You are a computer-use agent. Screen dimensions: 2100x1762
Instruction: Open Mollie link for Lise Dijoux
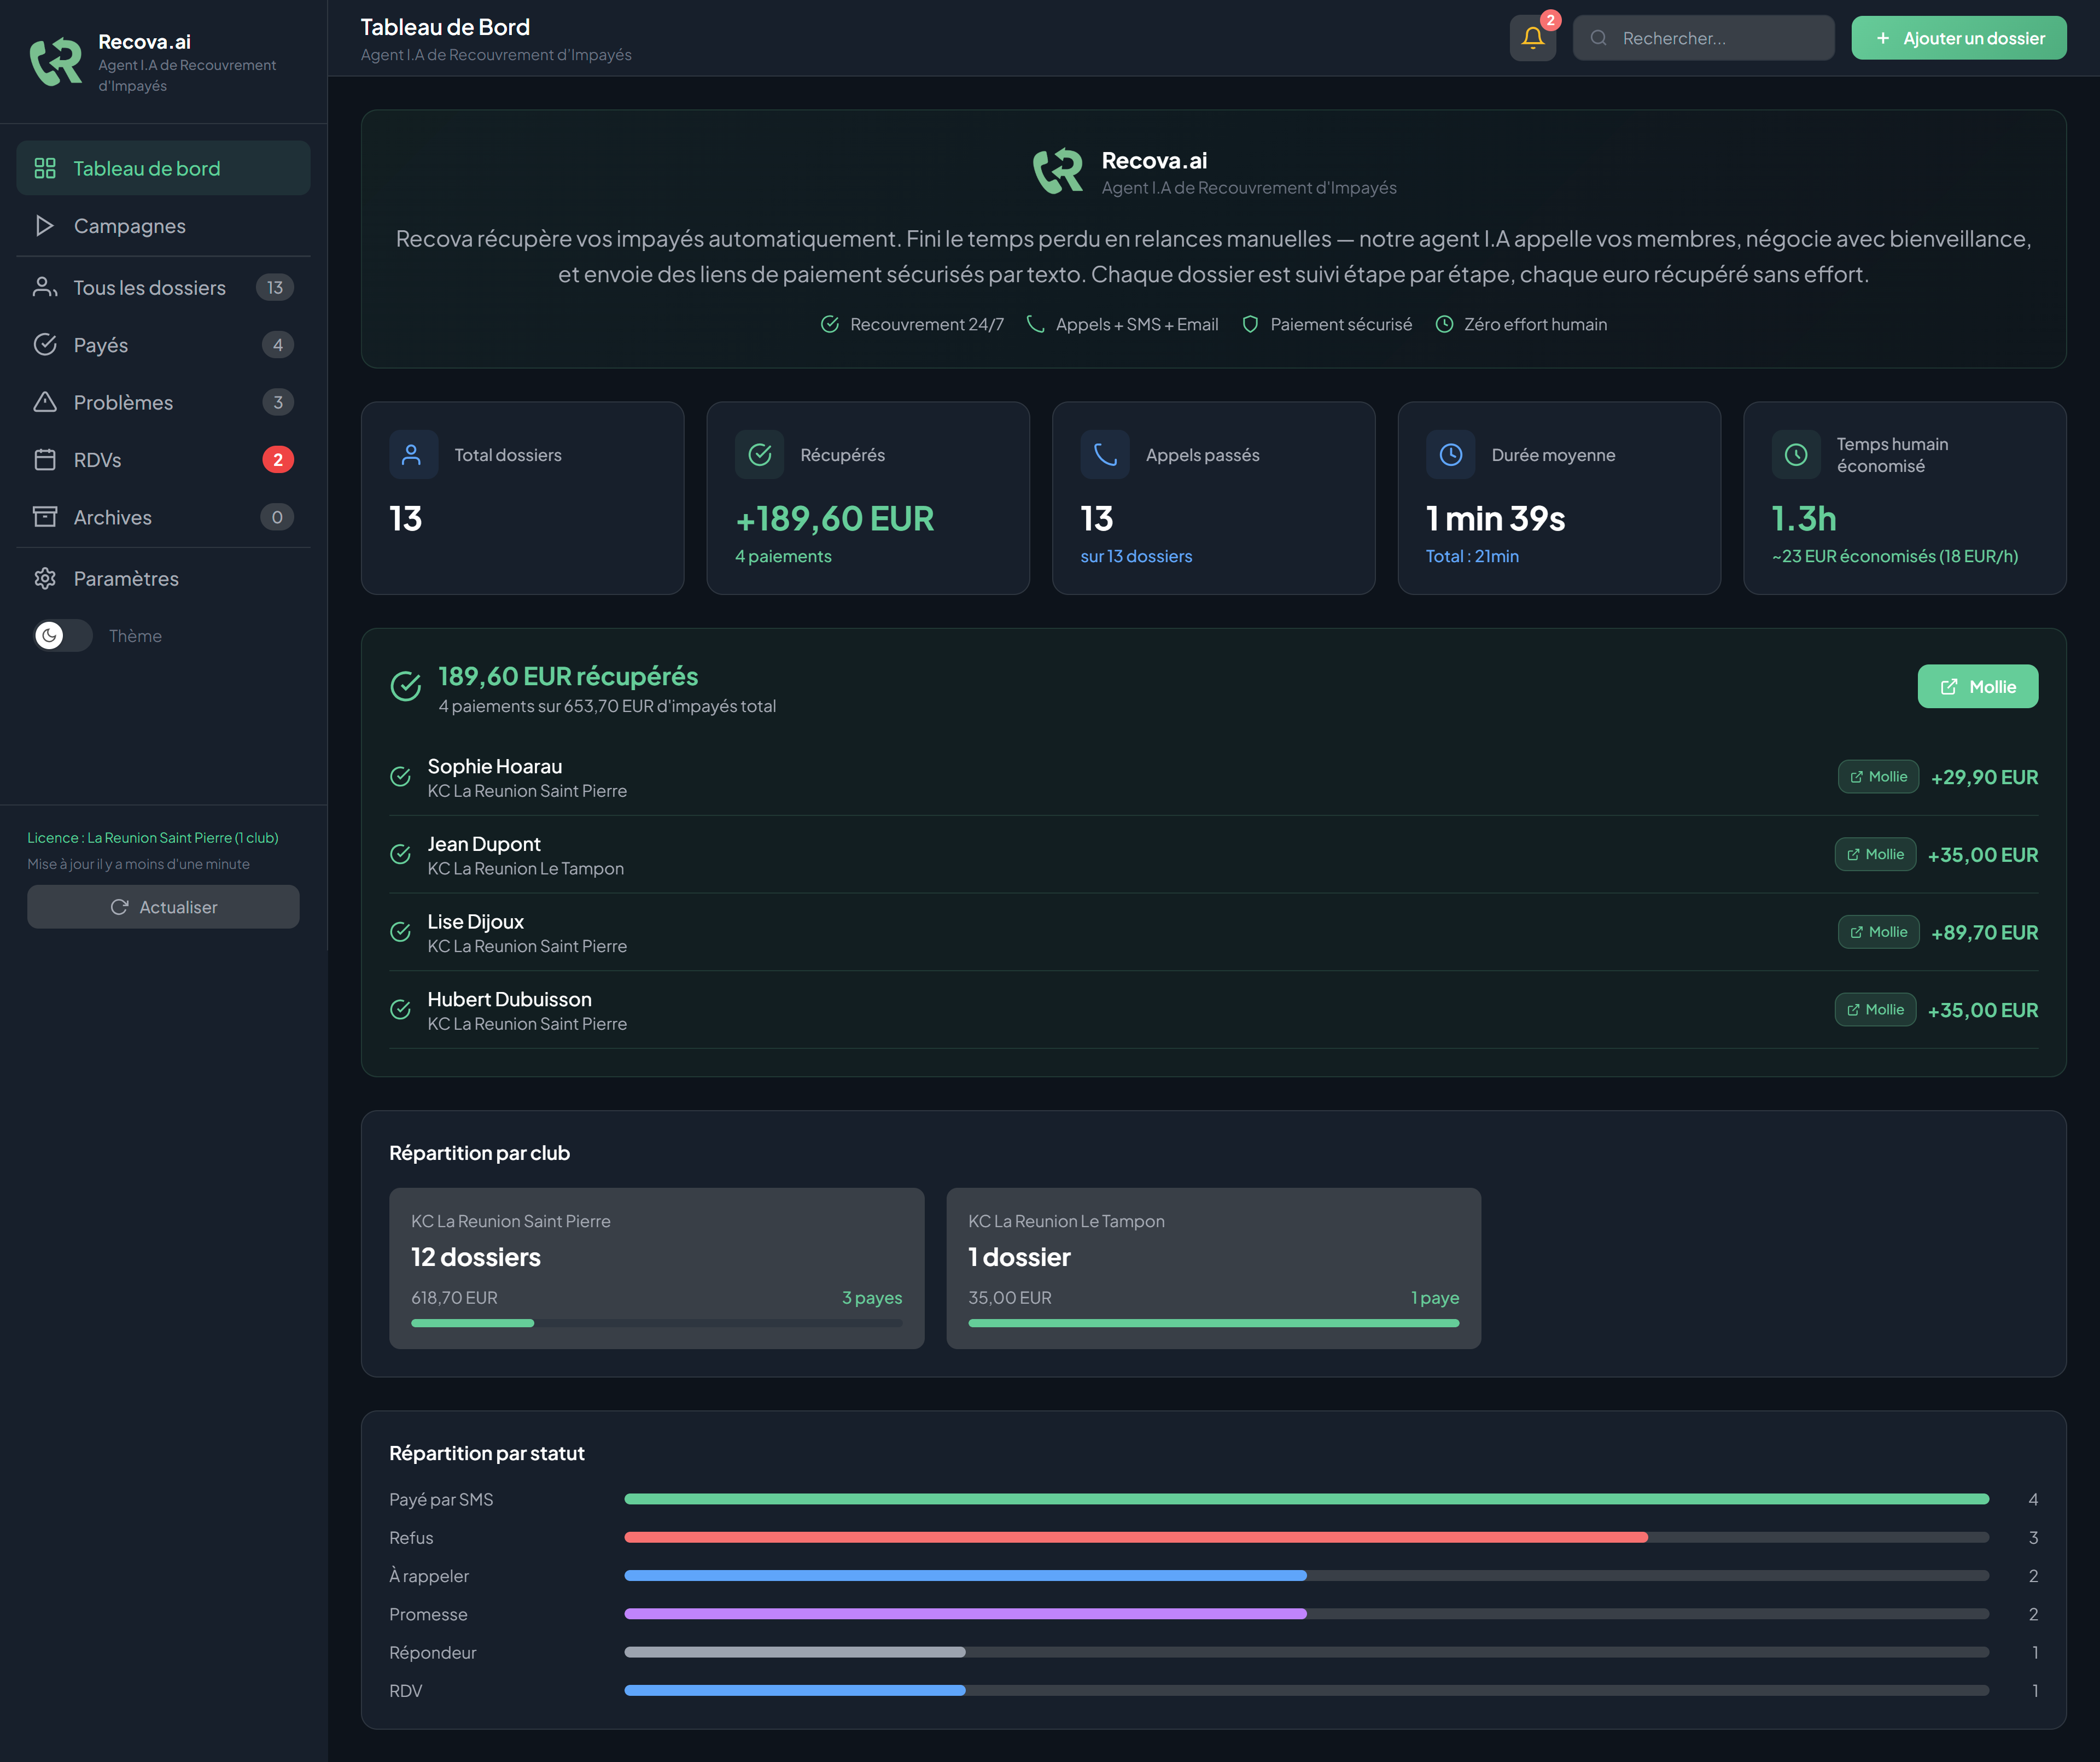click(1878, 932)
